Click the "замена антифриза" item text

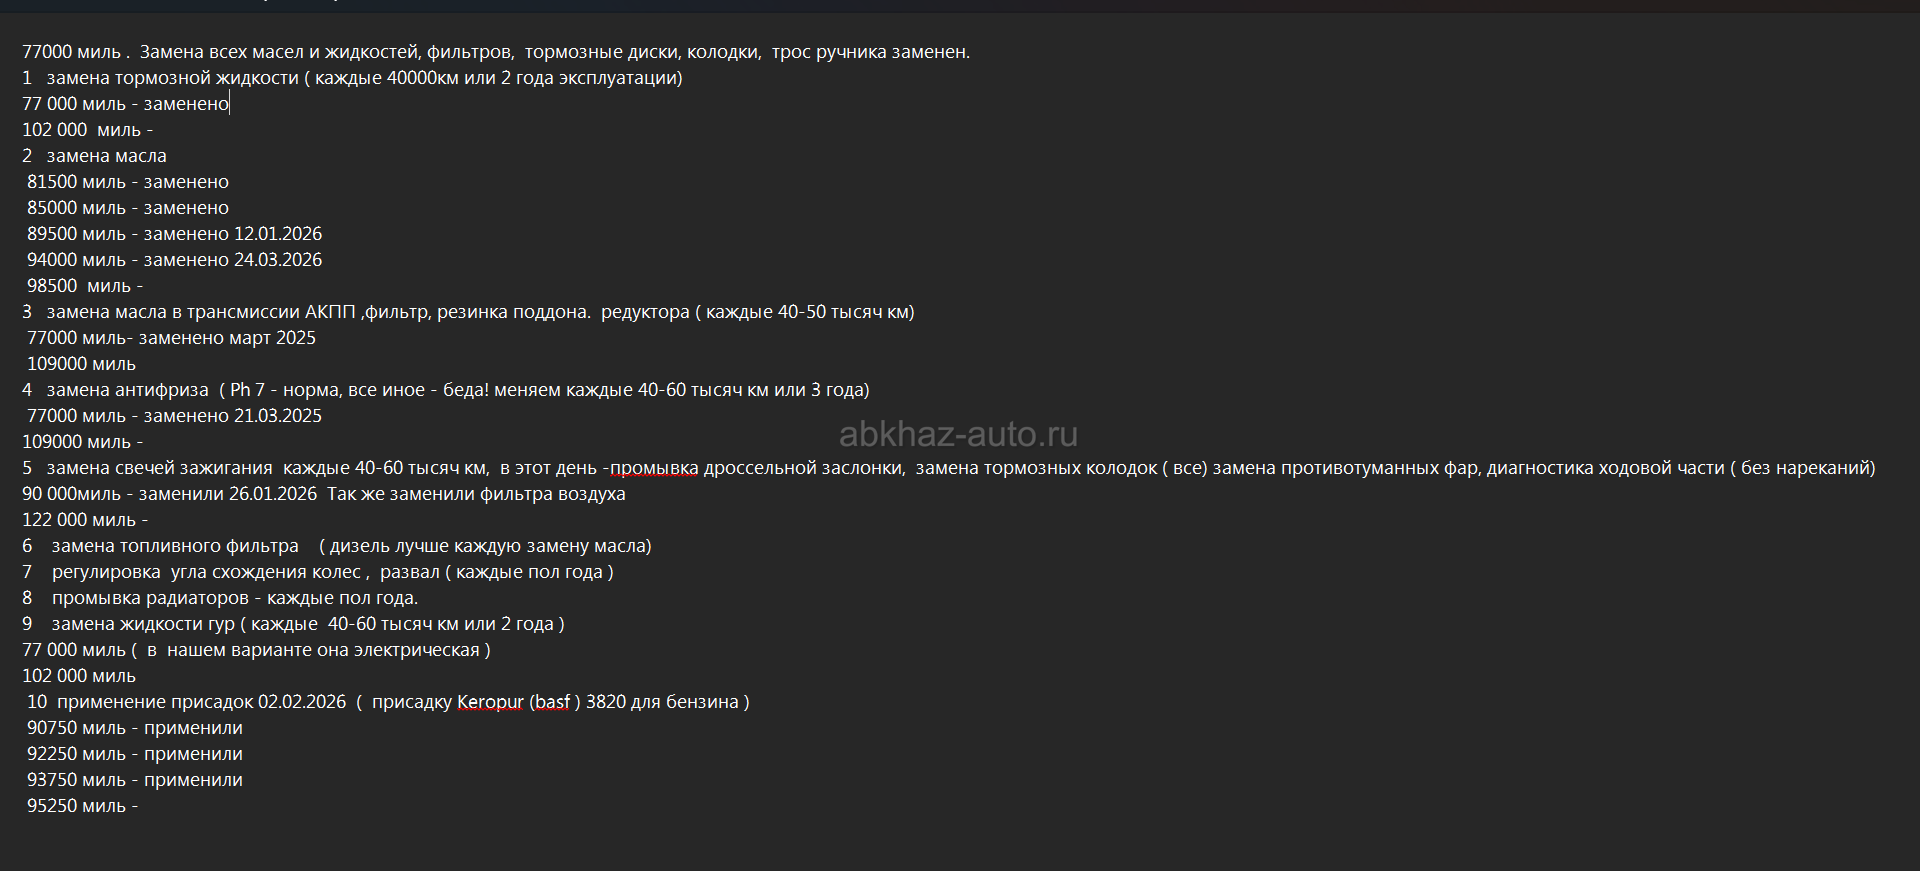click(127, 390)
